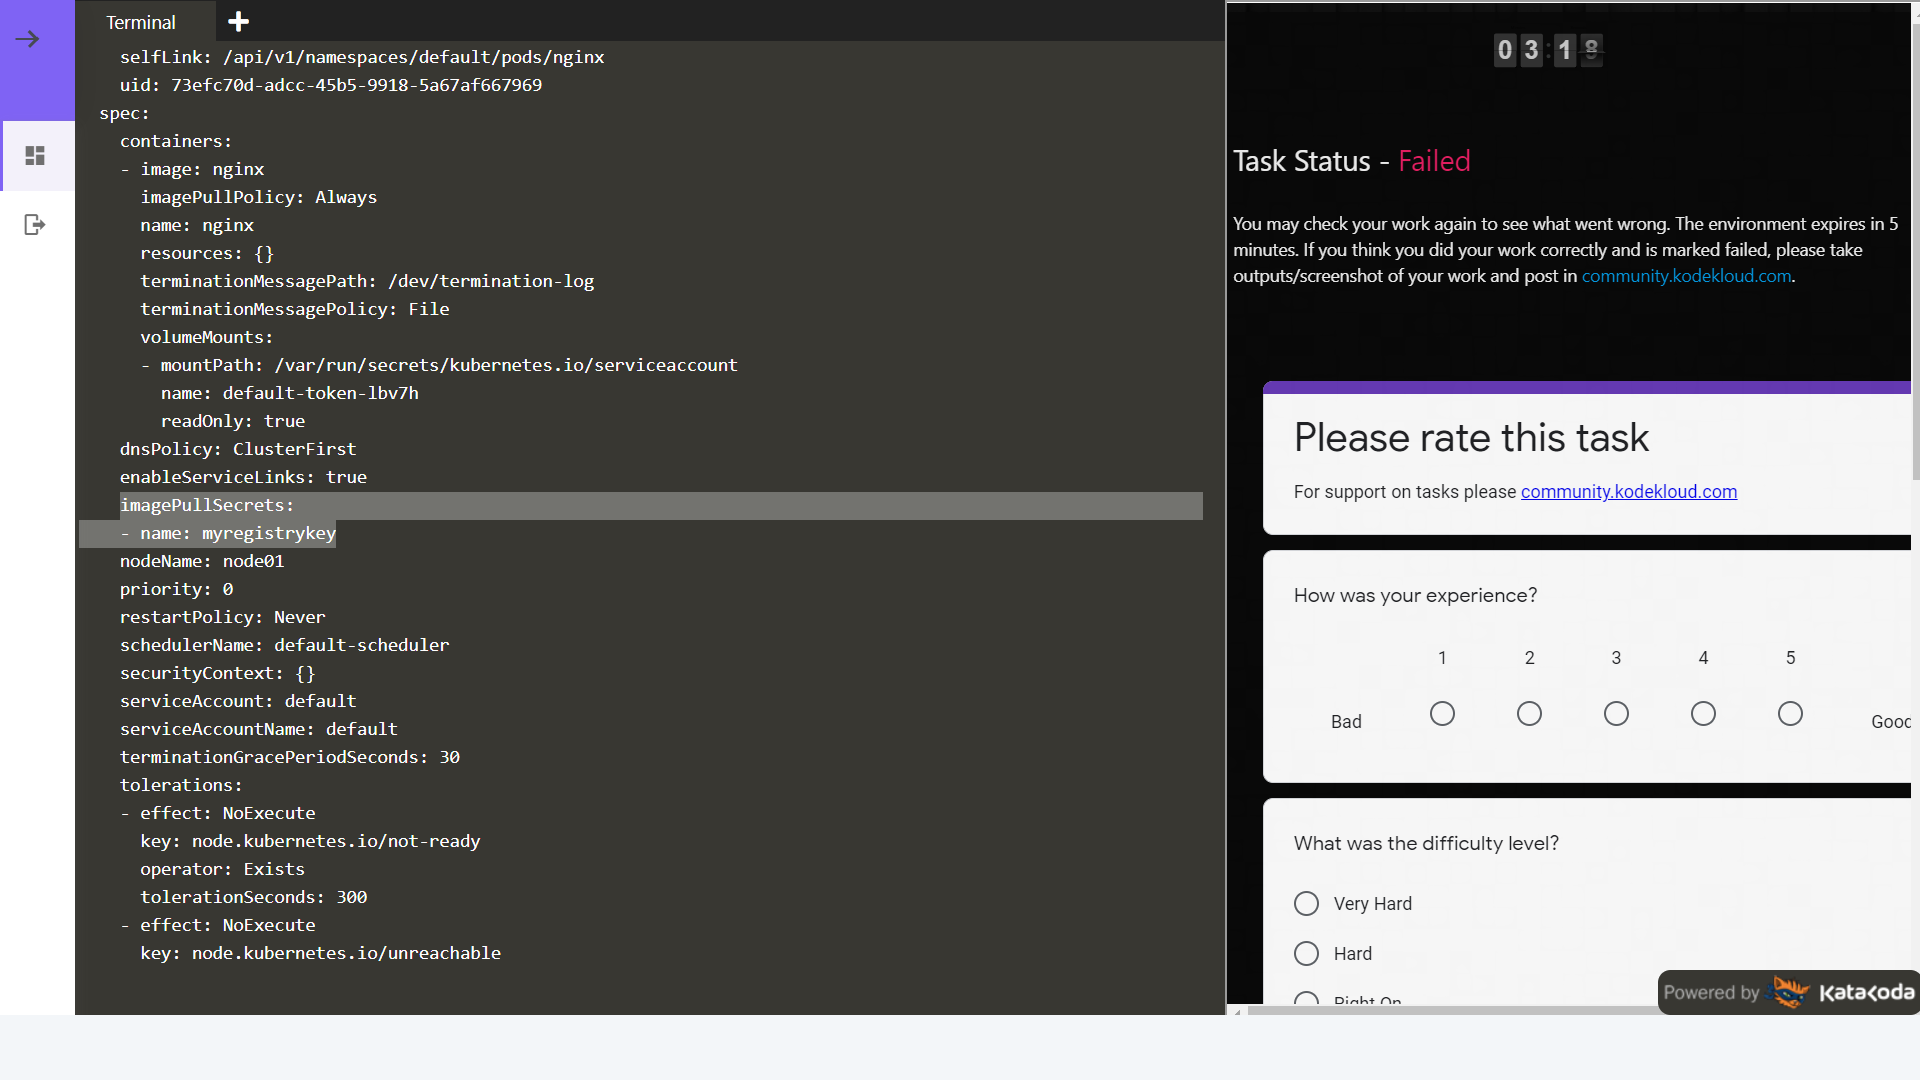Open the dashboard grid icon

35,156
